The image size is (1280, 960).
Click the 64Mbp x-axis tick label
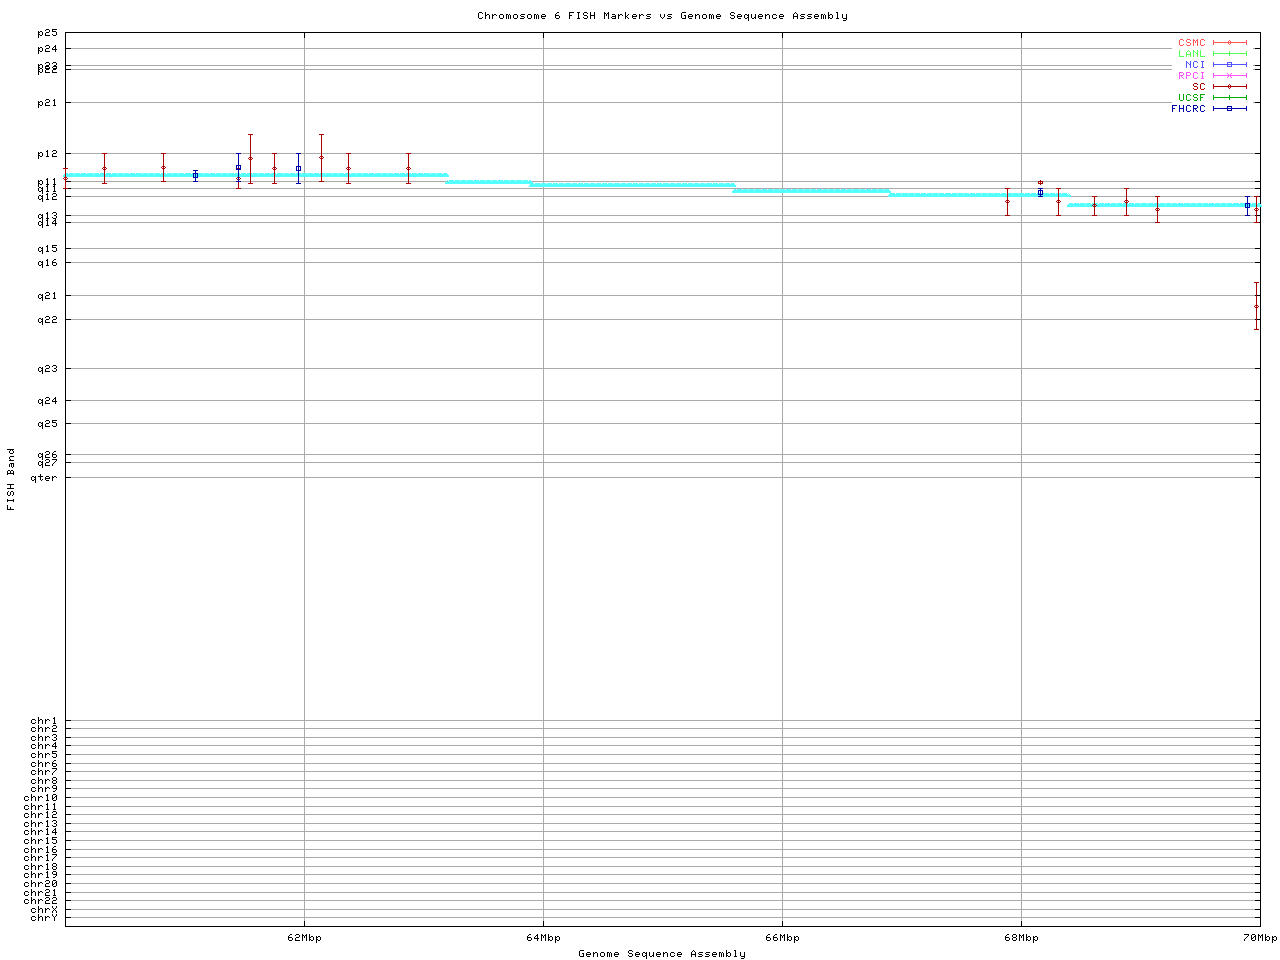[x=543, y=938]
